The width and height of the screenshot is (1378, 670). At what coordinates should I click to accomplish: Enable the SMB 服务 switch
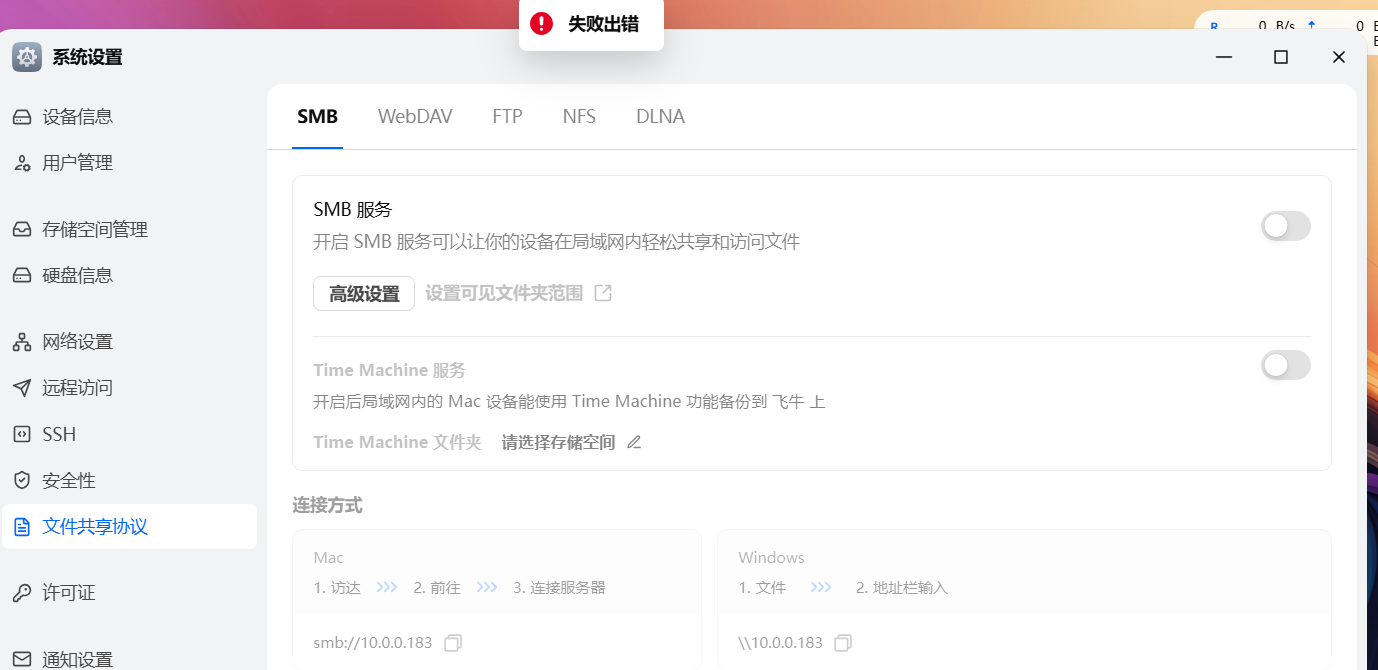[1285, 226]
